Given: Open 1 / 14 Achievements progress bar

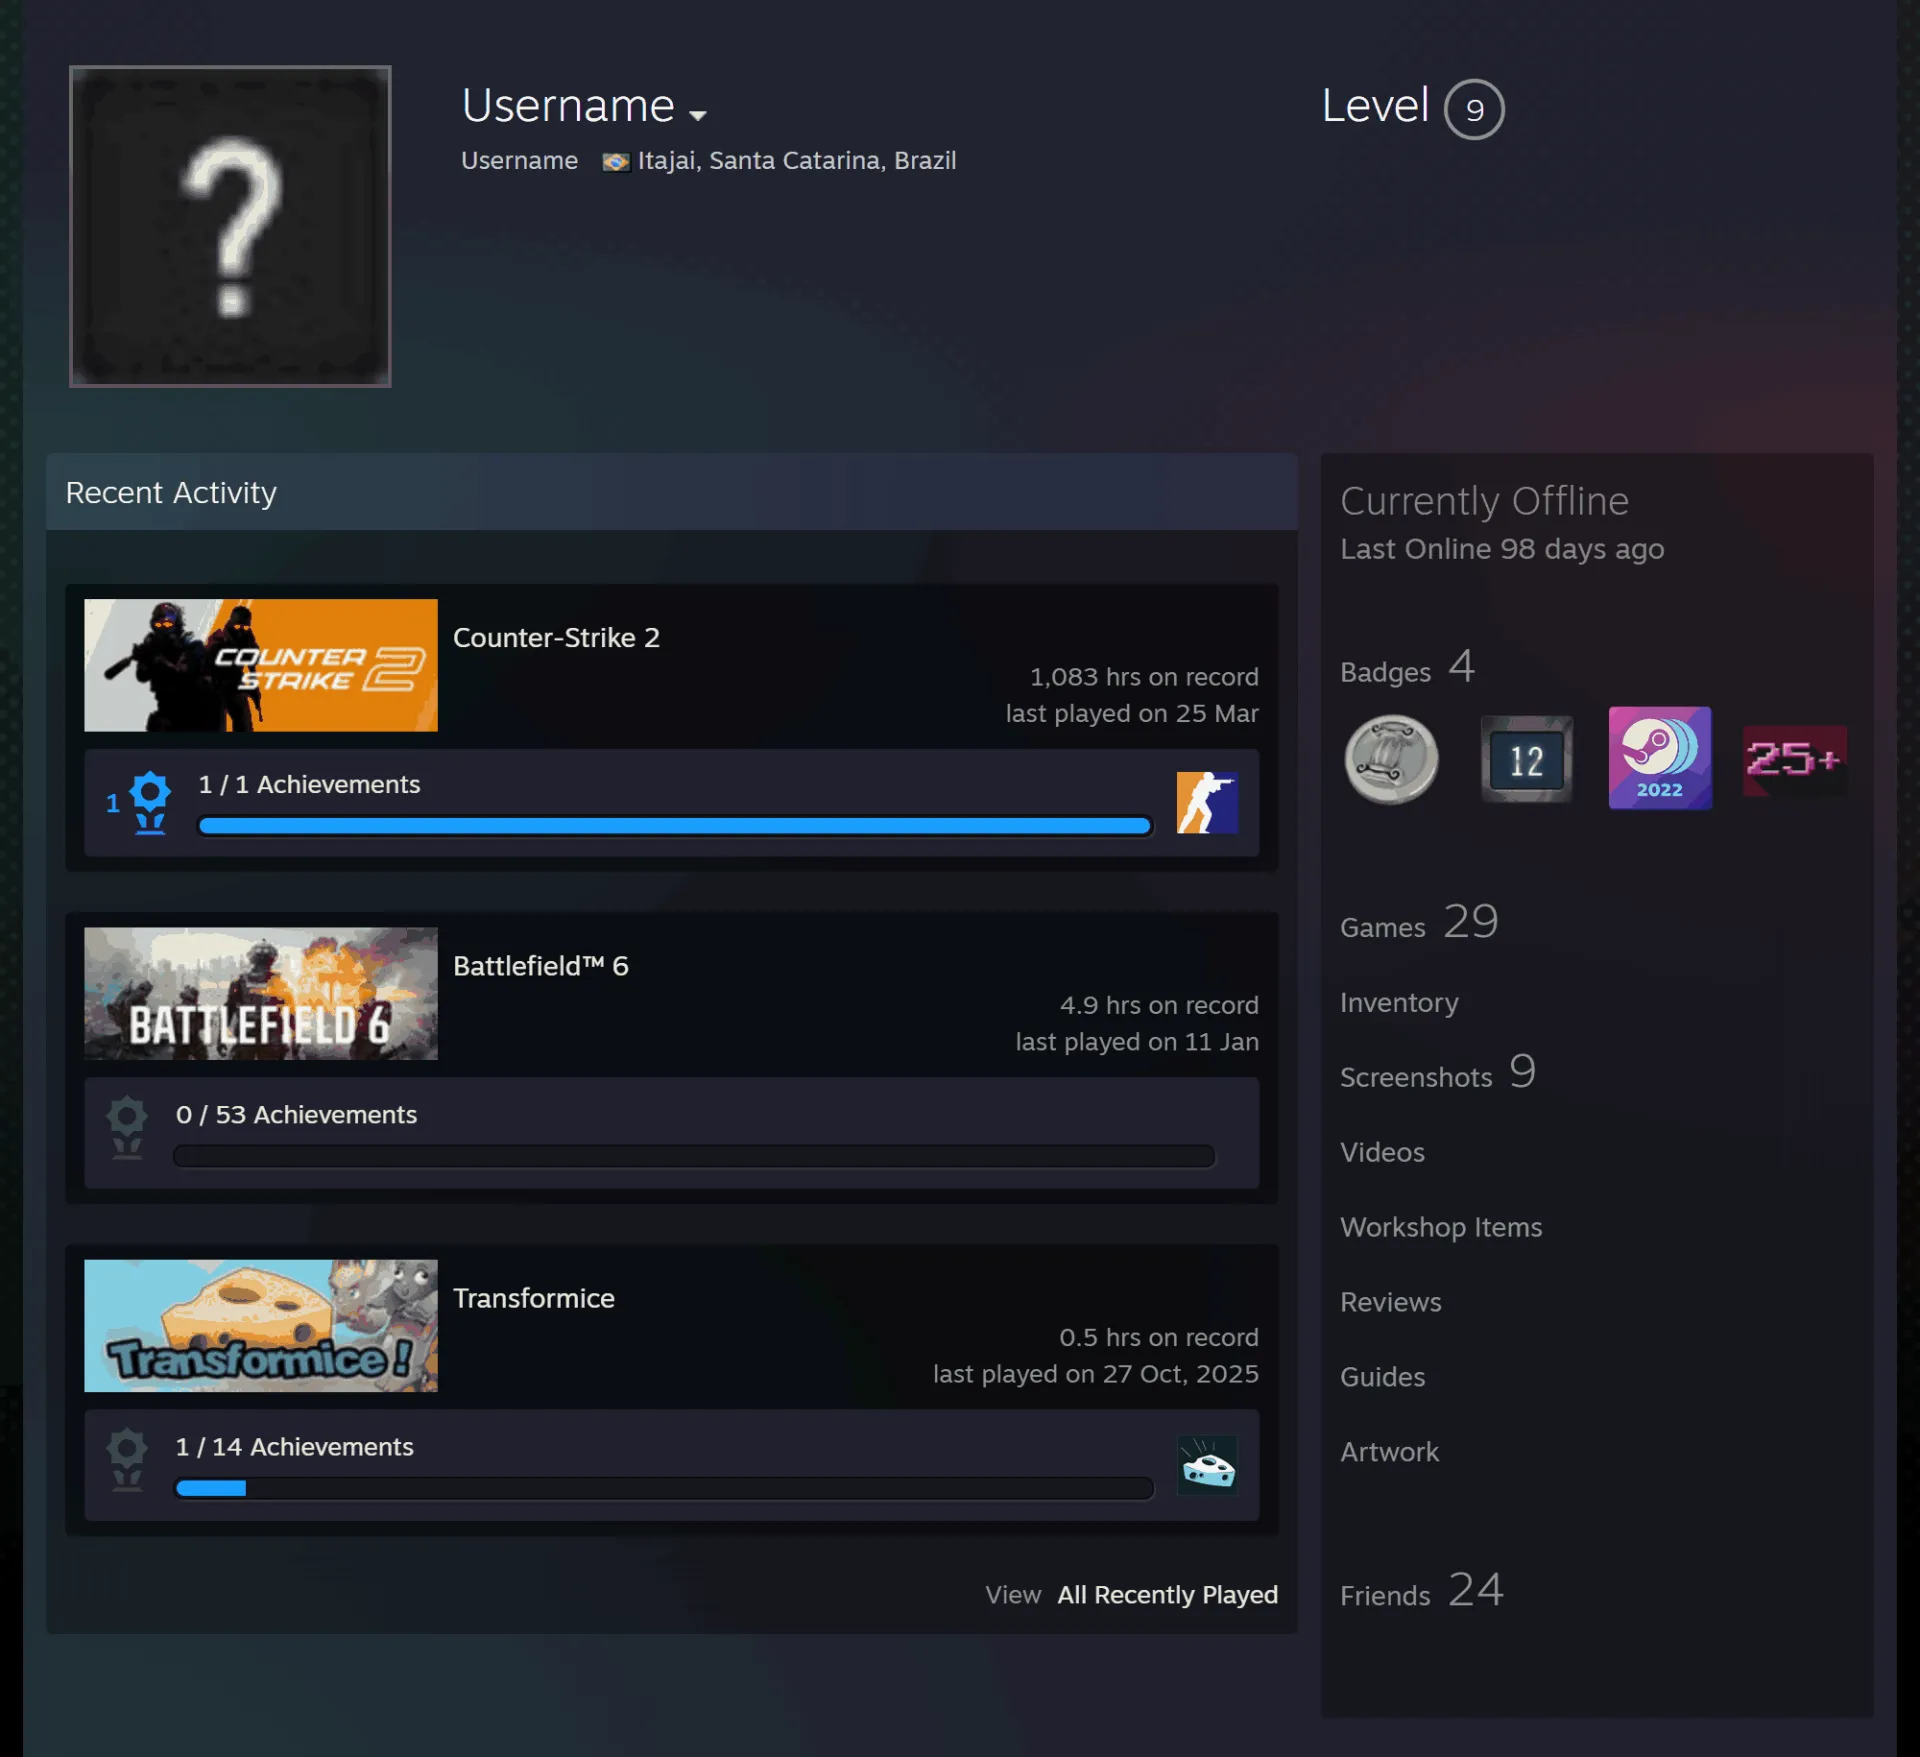Looking at the screenshot, I should click(664, 1488).
